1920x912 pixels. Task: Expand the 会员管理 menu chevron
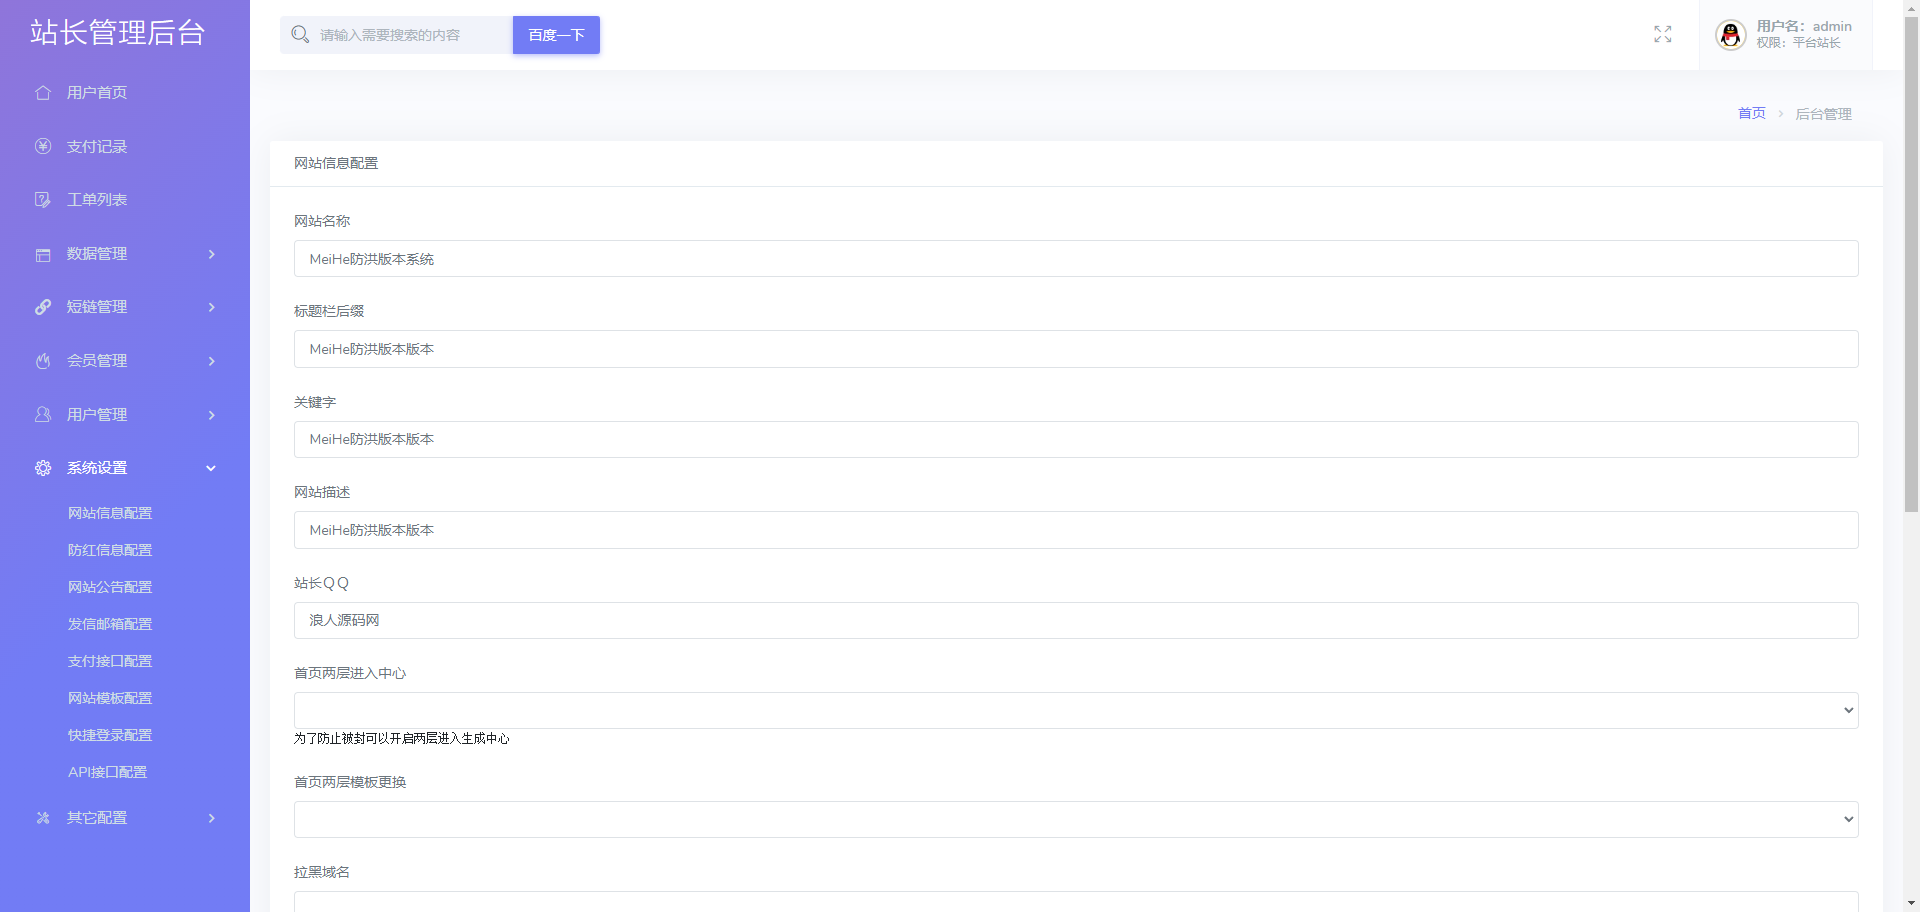pos(211,361)
